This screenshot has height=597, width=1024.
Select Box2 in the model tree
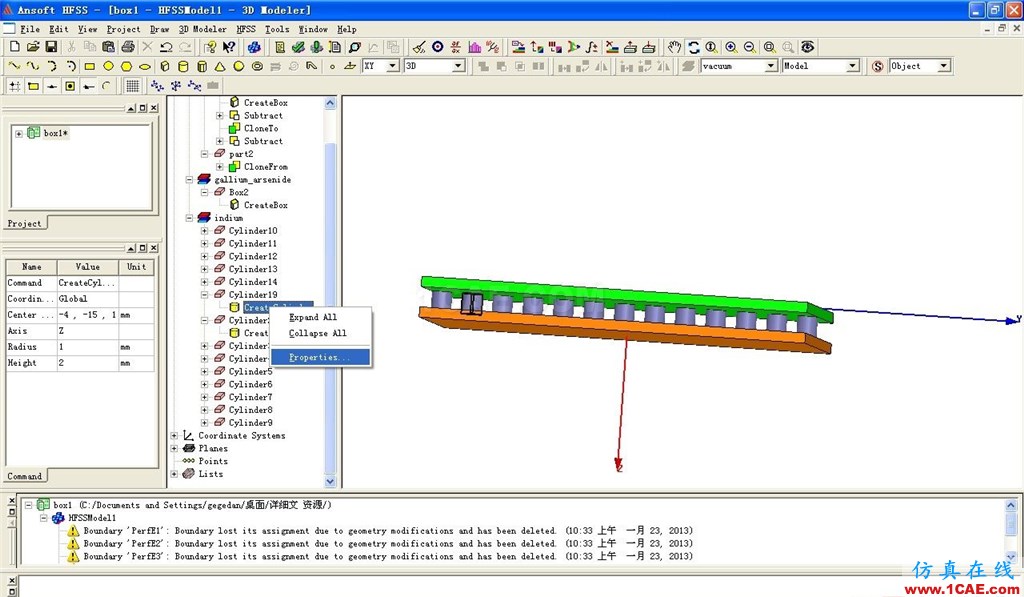[238, 192]
